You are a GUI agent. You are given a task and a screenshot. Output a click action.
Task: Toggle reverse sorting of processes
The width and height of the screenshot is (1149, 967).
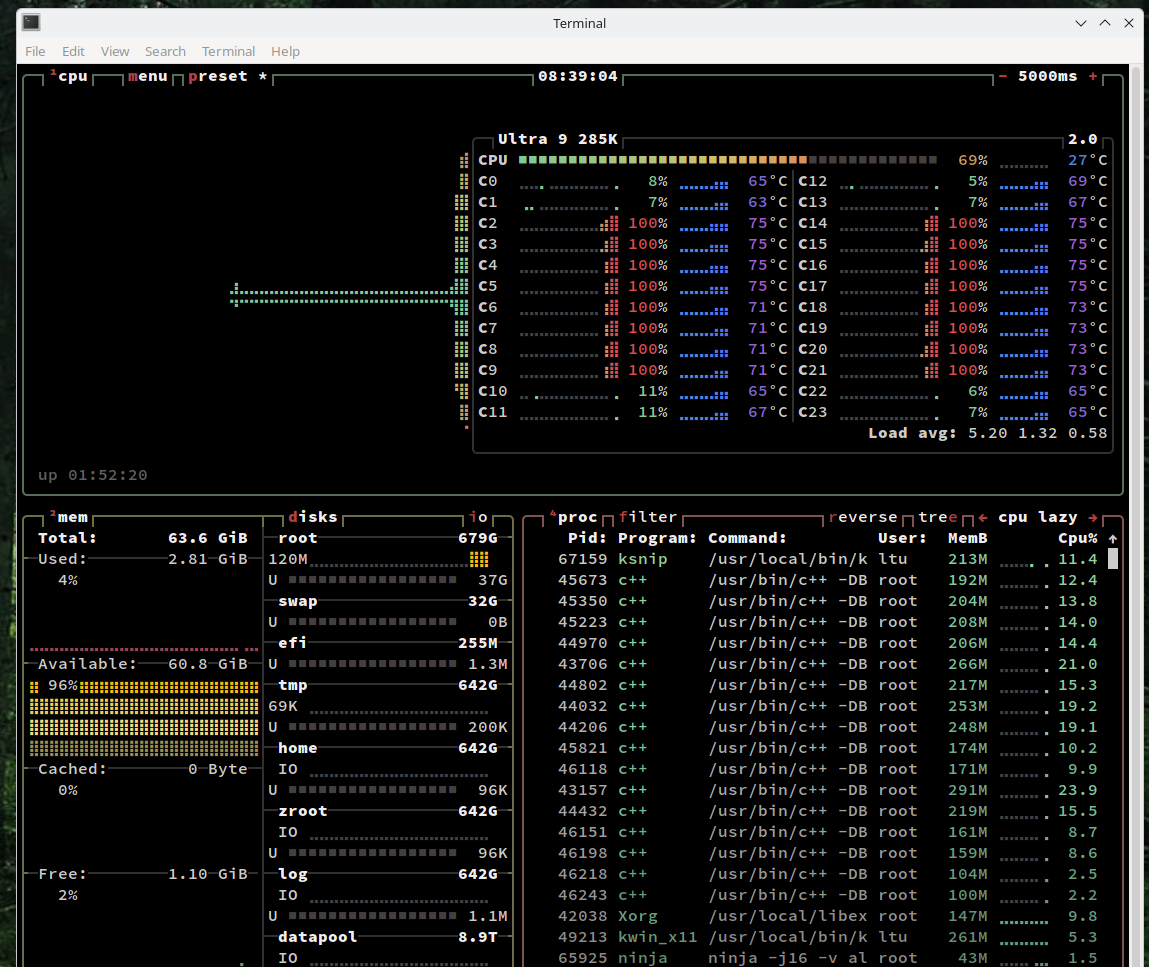point(862,517)
